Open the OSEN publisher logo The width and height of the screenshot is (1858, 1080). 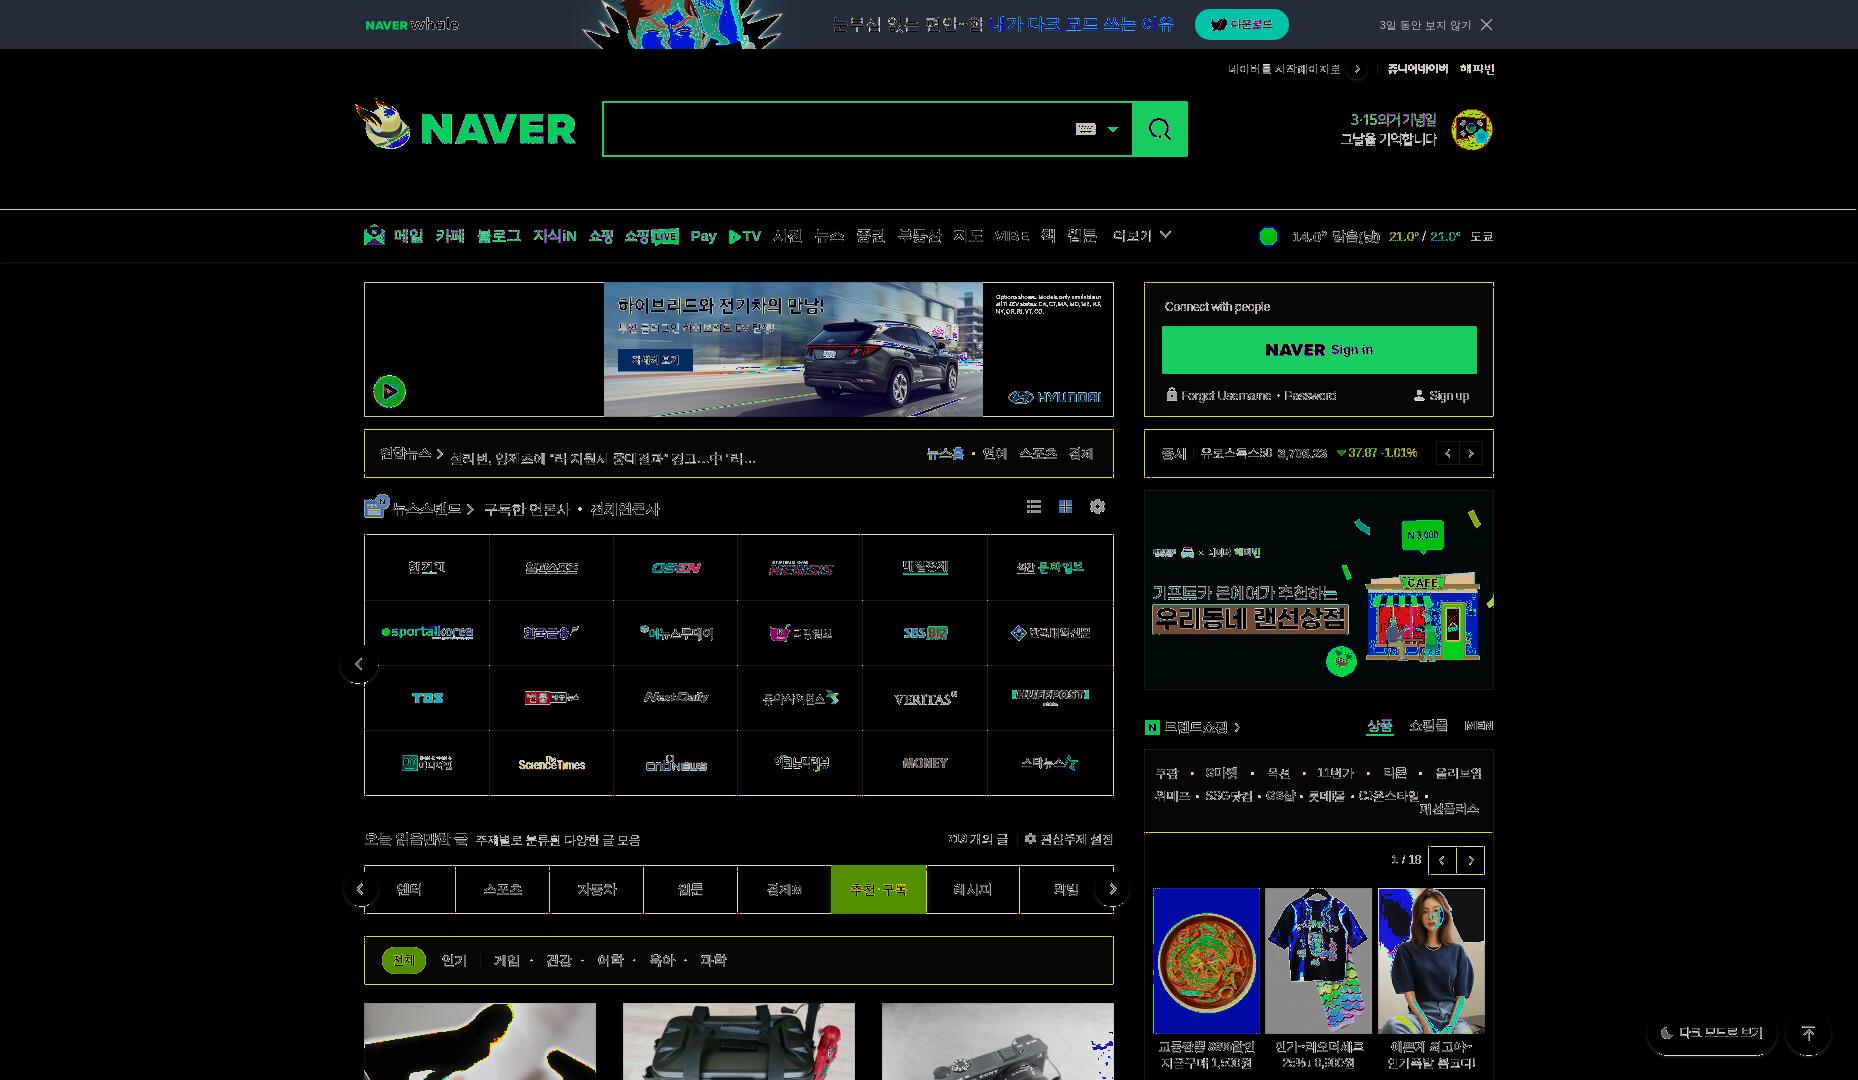676,567
